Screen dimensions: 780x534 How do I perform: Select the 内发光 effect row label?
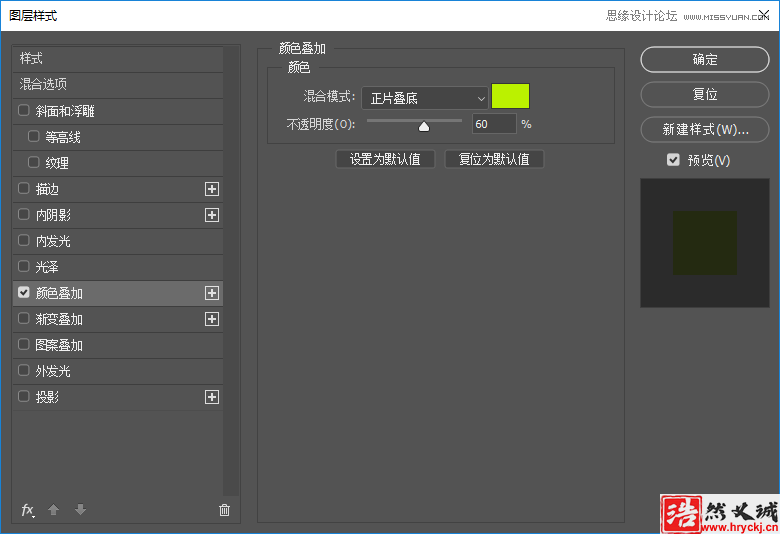click(53, 241)
